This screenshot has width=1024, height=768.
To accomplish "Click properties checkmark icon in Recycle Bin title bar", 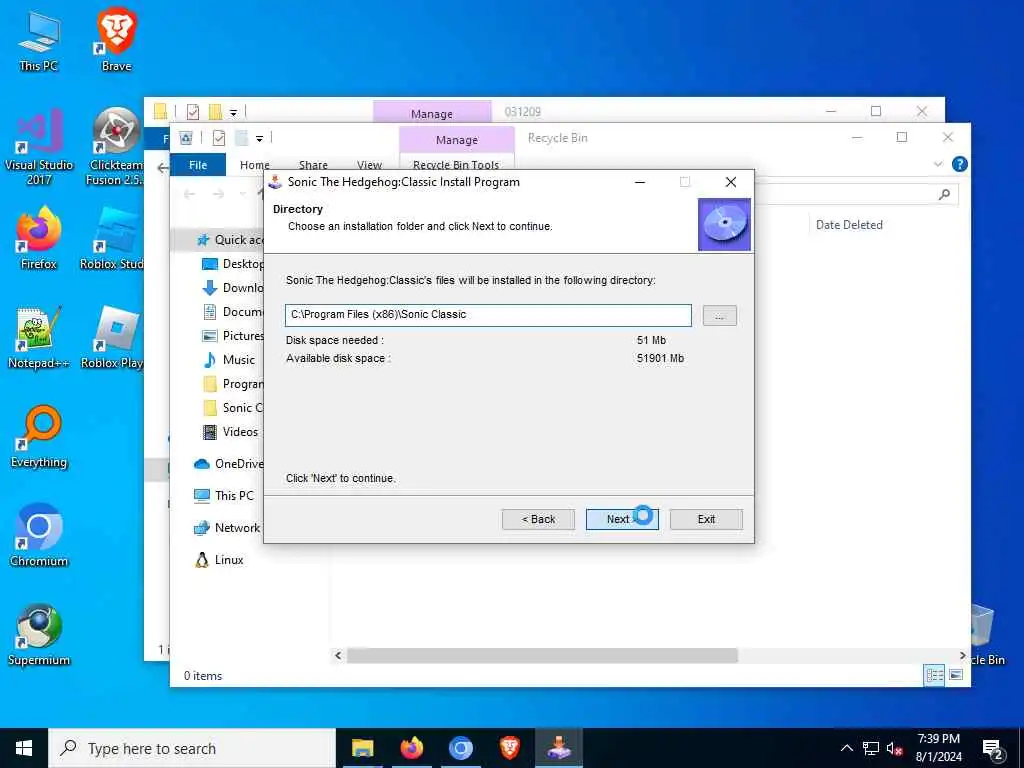I will click(219, 138).
